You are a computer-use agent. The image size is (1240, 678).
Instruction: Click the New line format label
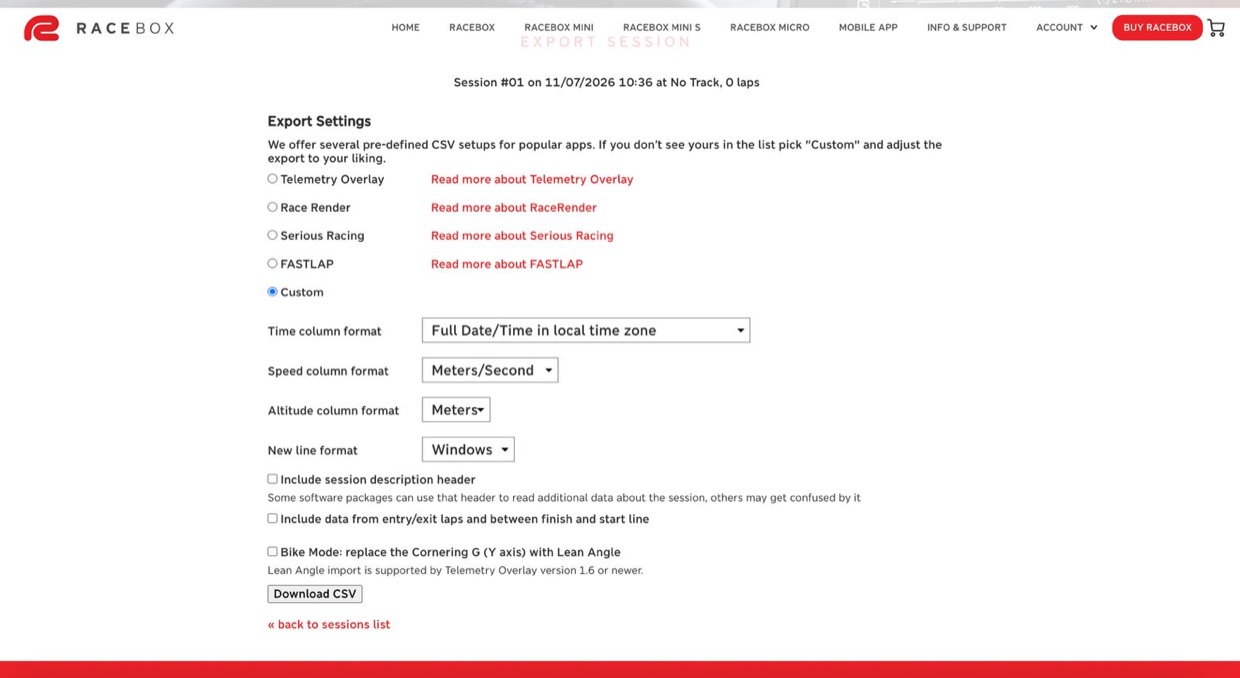[x=313, y=451]
